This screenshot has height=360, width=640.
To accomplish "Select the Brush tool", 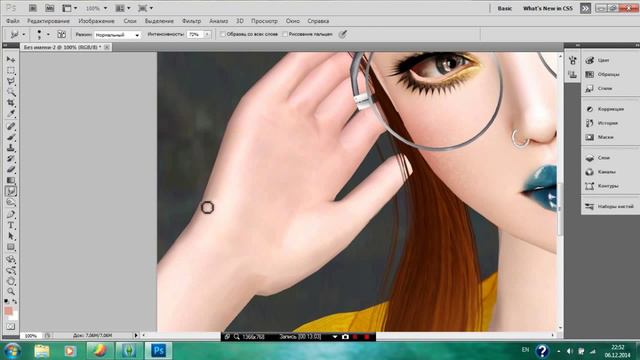I will pyautogui.click(x=11, y=137).
